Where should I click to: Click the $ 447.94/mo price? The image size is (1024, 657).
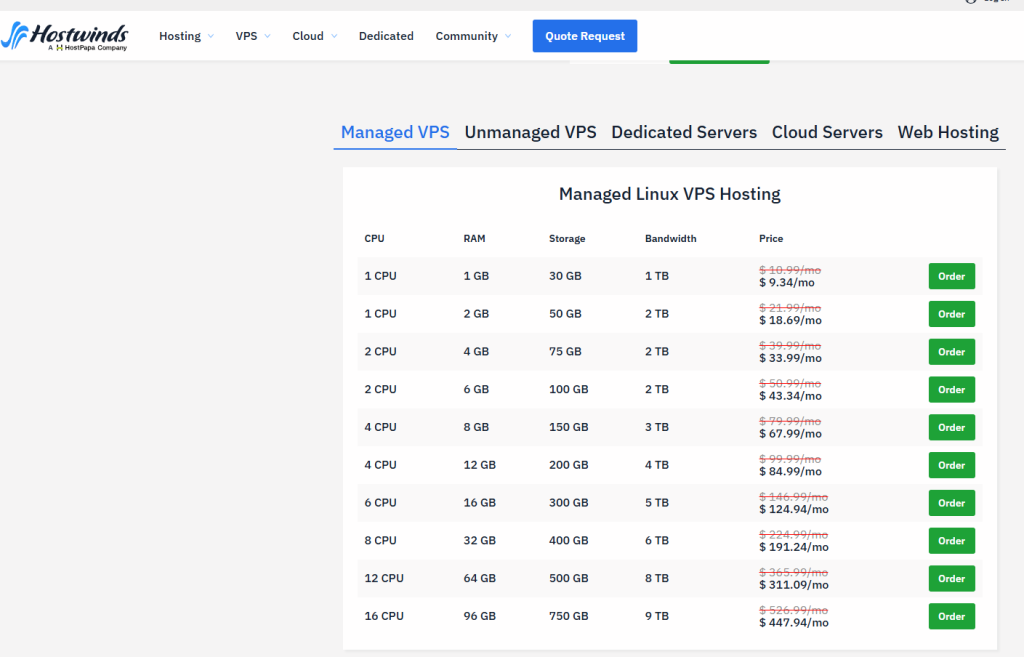point(793,623)
